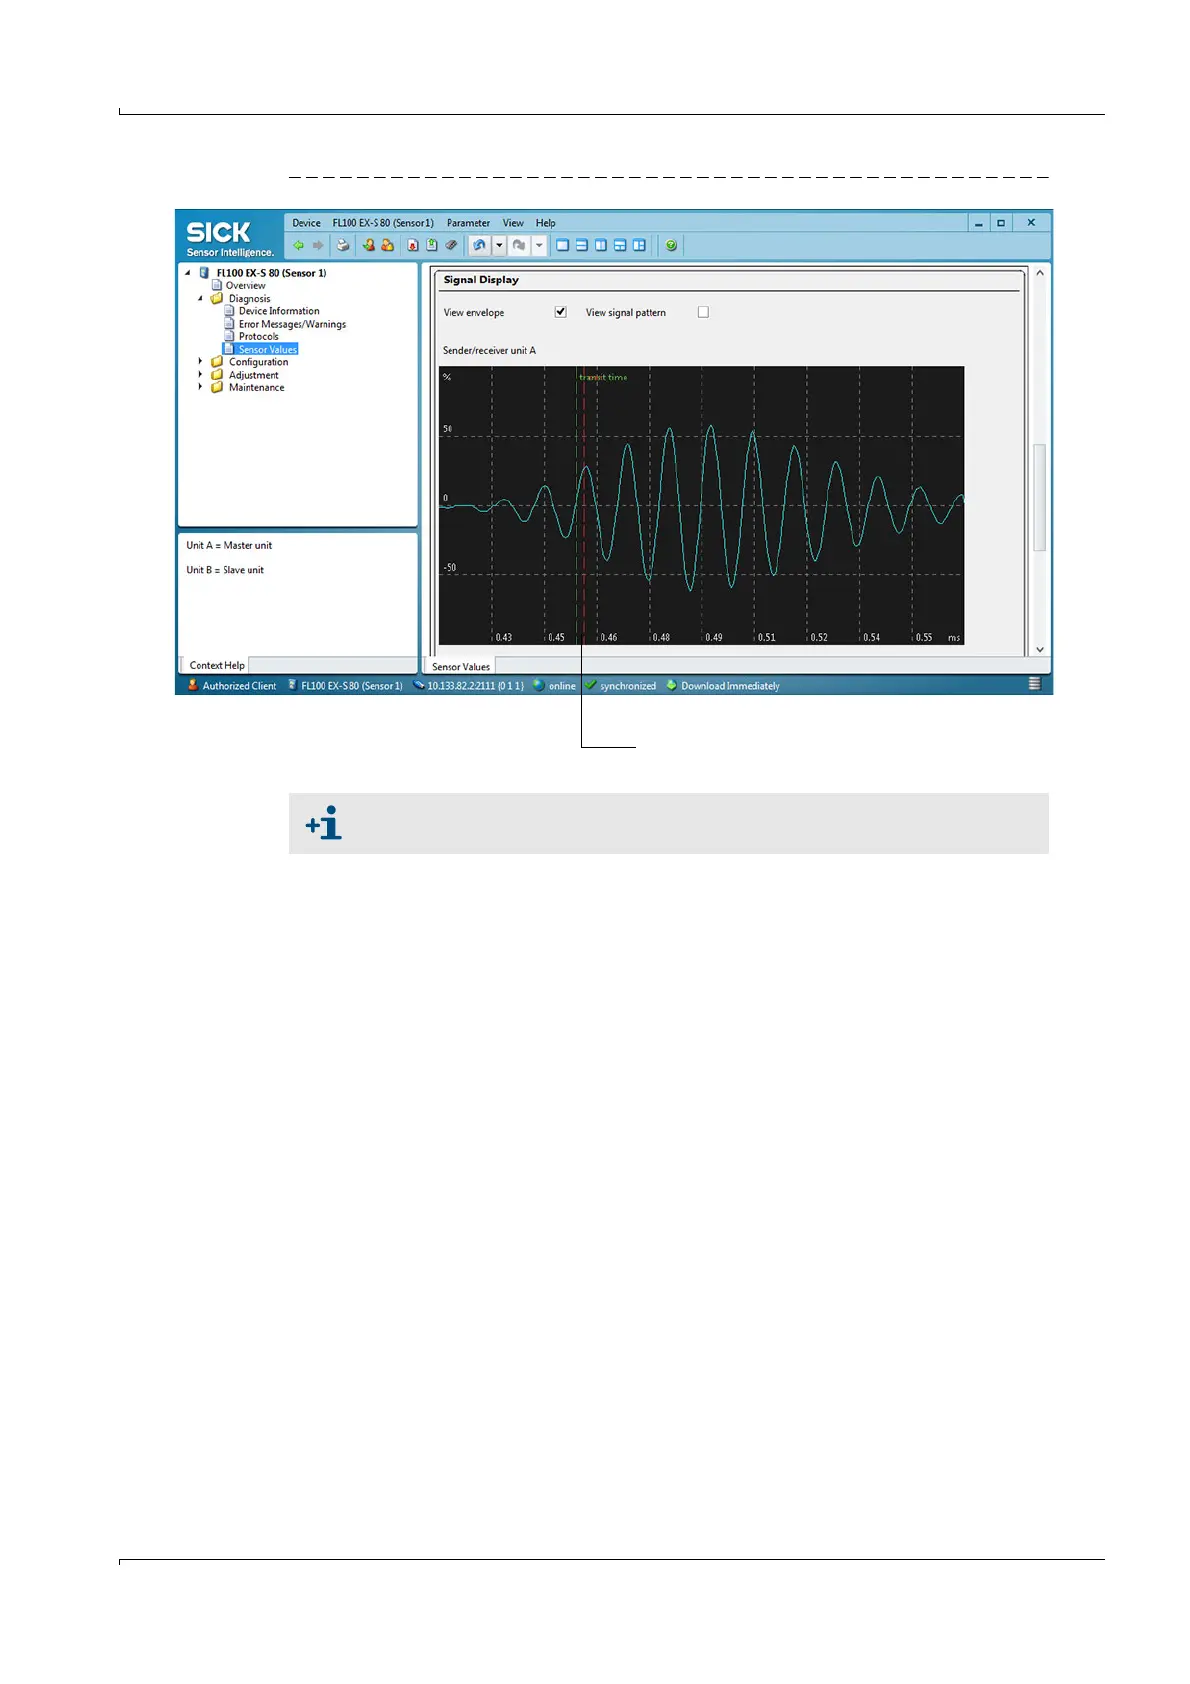Select the fifth window layout icon
1190x1684 pixels.
coord(639,245)
